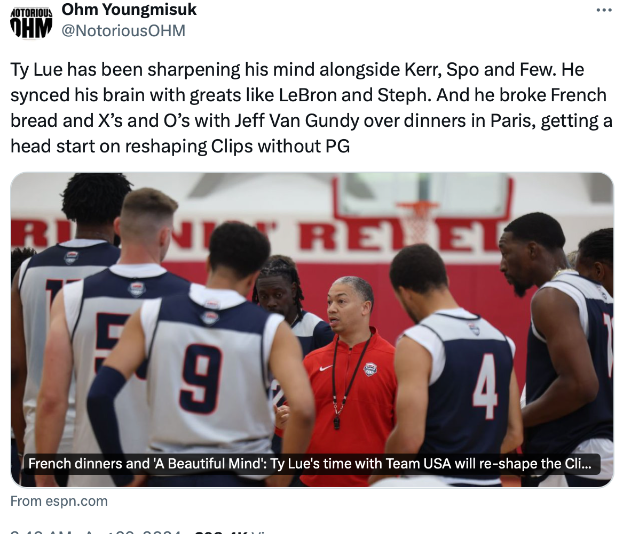The height and width of the screenshot is (534, 631).
Task: Click the Notorious OHM profile avatar
Action: click(x=31, y=23)
